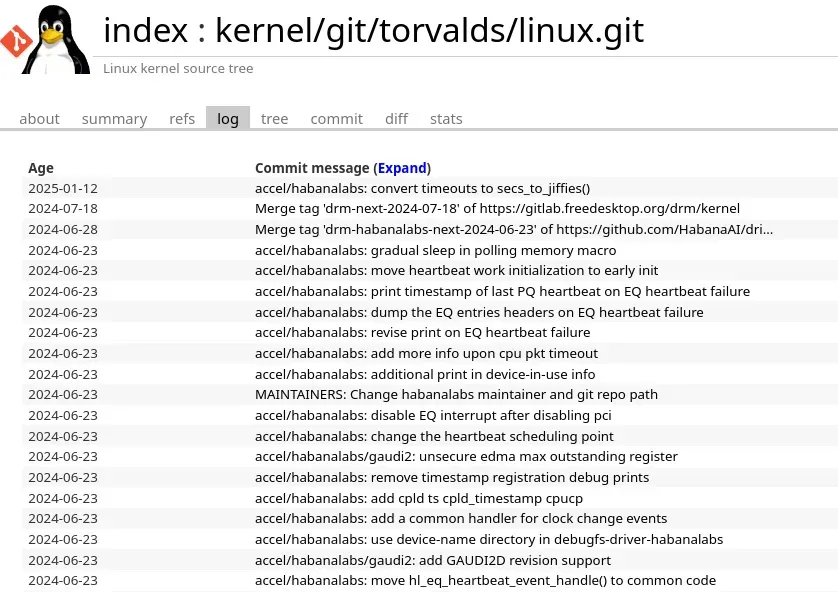Open commit 'convert timeouts to secs_to_jiffies()'
This screenshot has width=838, height=592.
[422, 188]
